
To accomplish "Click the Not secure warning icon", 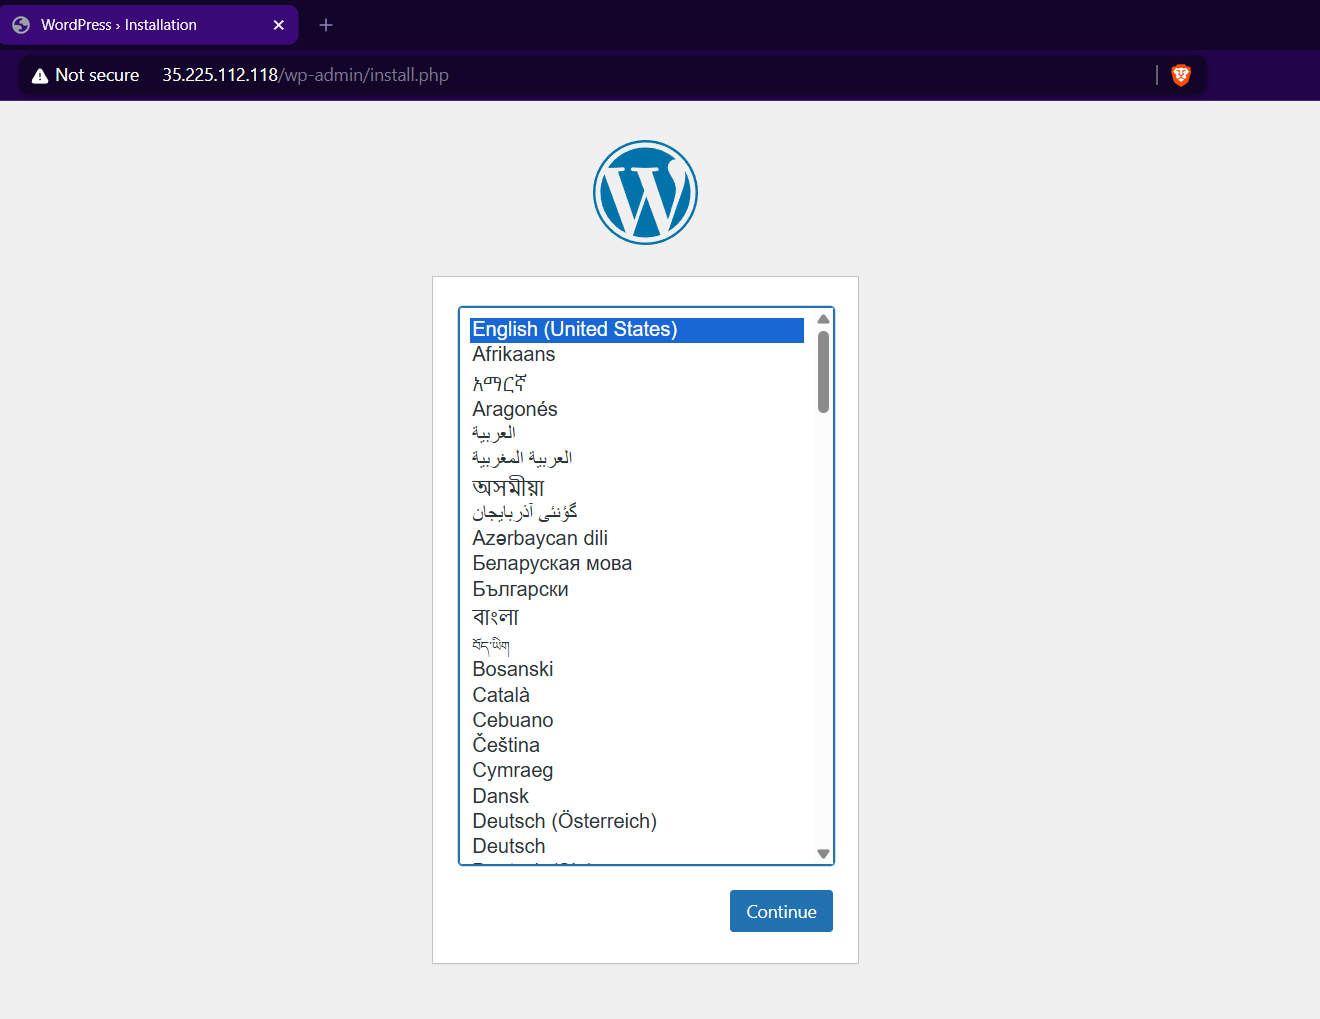I will click(x=40, y=76).
